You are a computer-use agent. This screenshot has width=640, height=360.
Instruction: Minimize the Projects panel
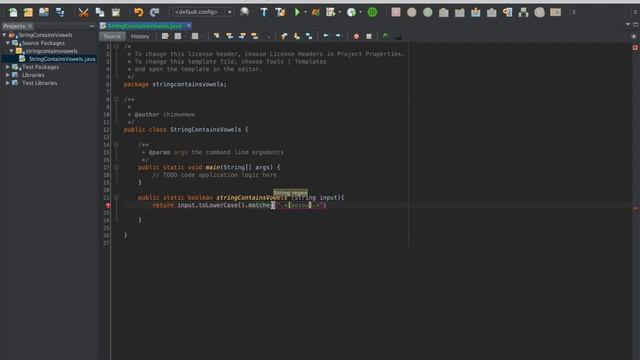[x=91, y=26]
